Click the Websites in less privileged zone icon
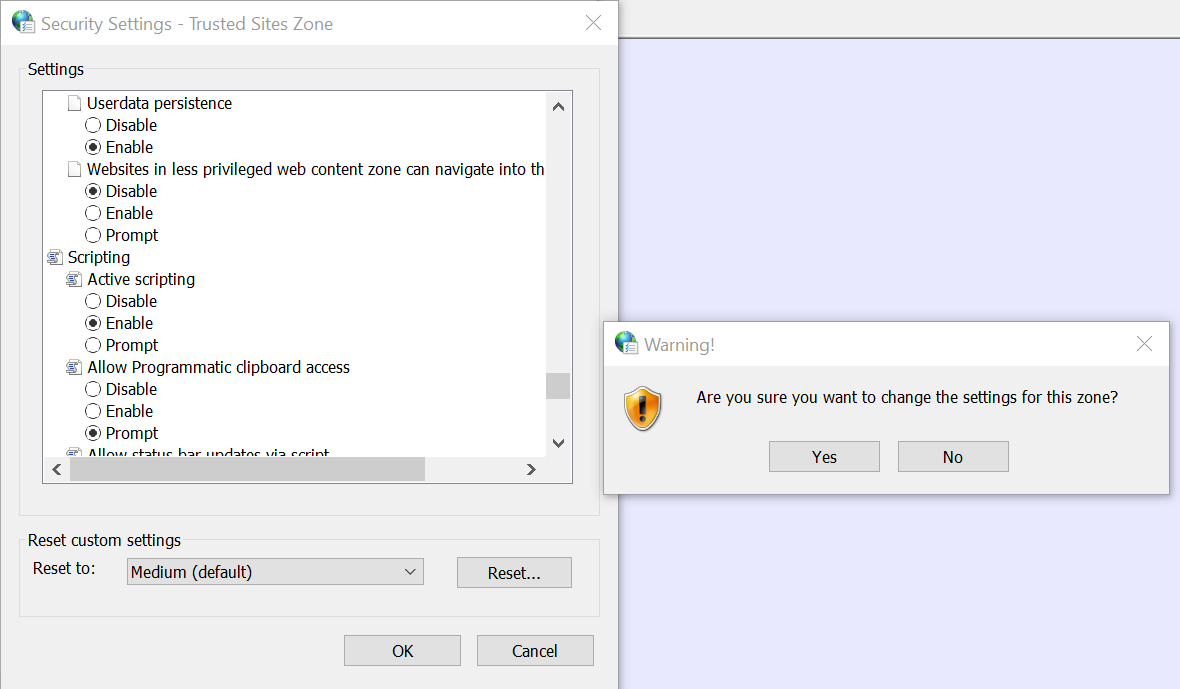Viewport: 1180px width, 689px height. [x=74, y=169]
